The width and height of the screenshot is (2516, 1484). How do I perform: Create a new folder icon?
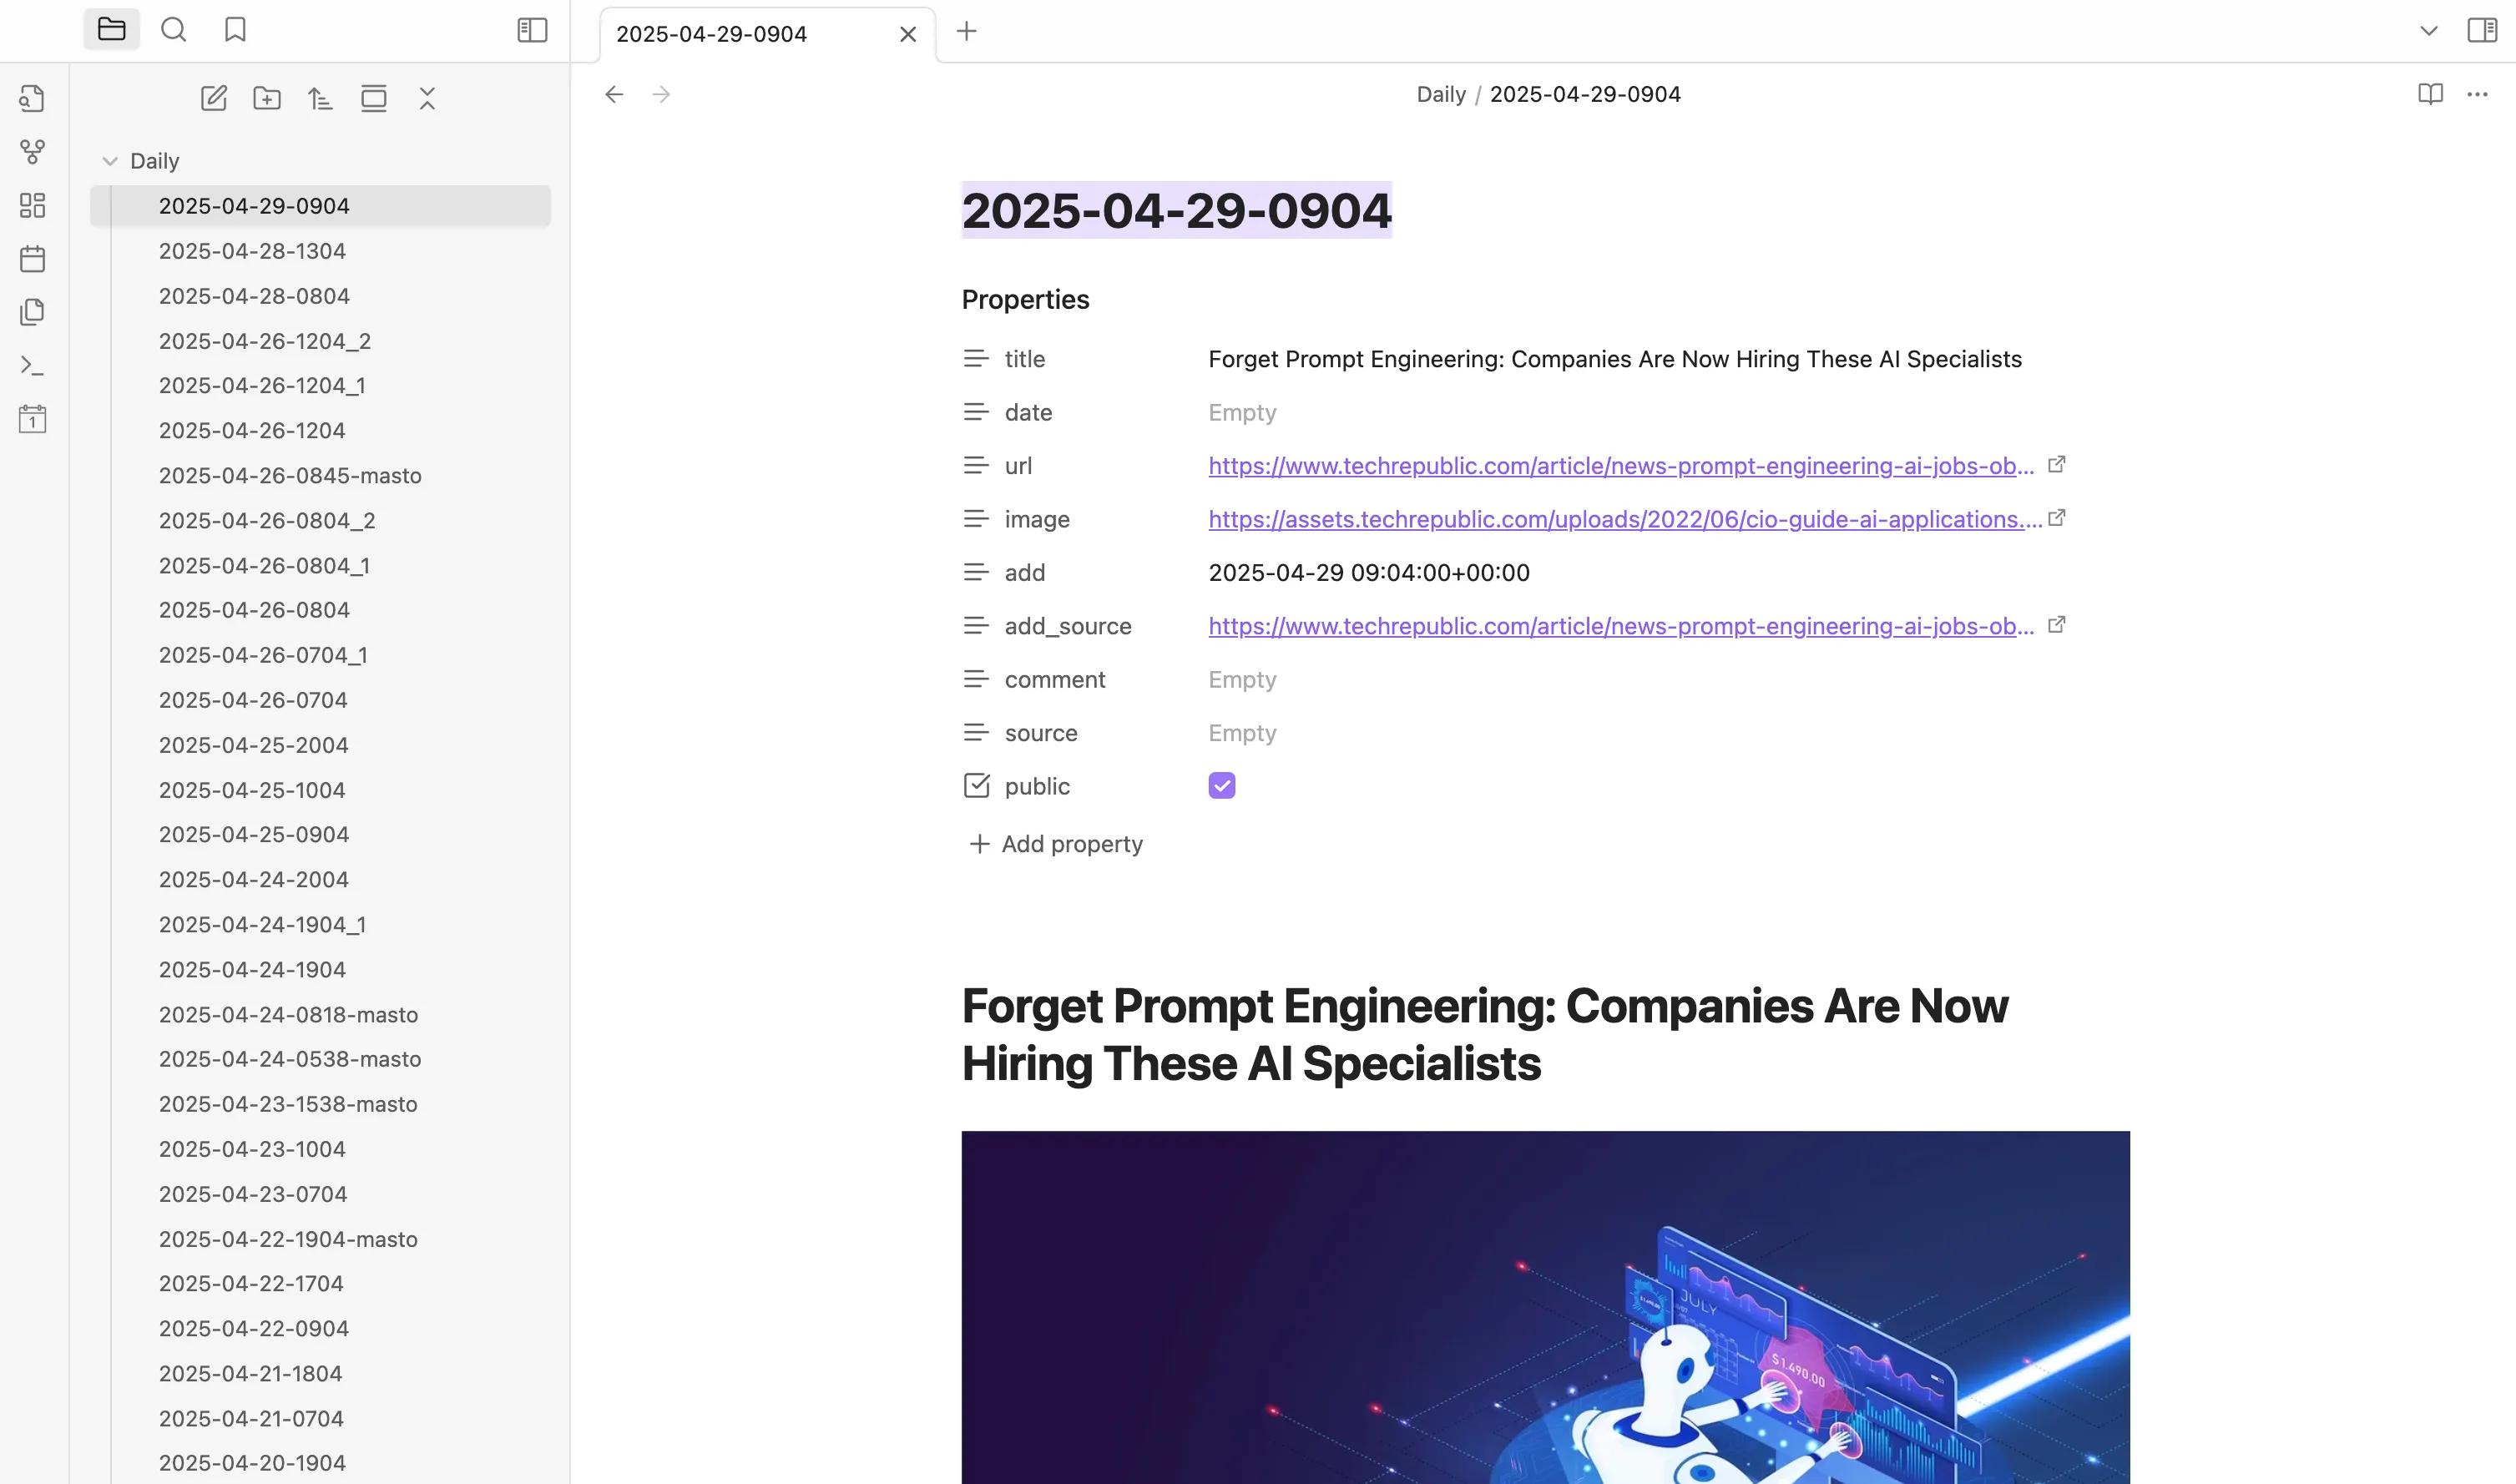pos(267,98)
